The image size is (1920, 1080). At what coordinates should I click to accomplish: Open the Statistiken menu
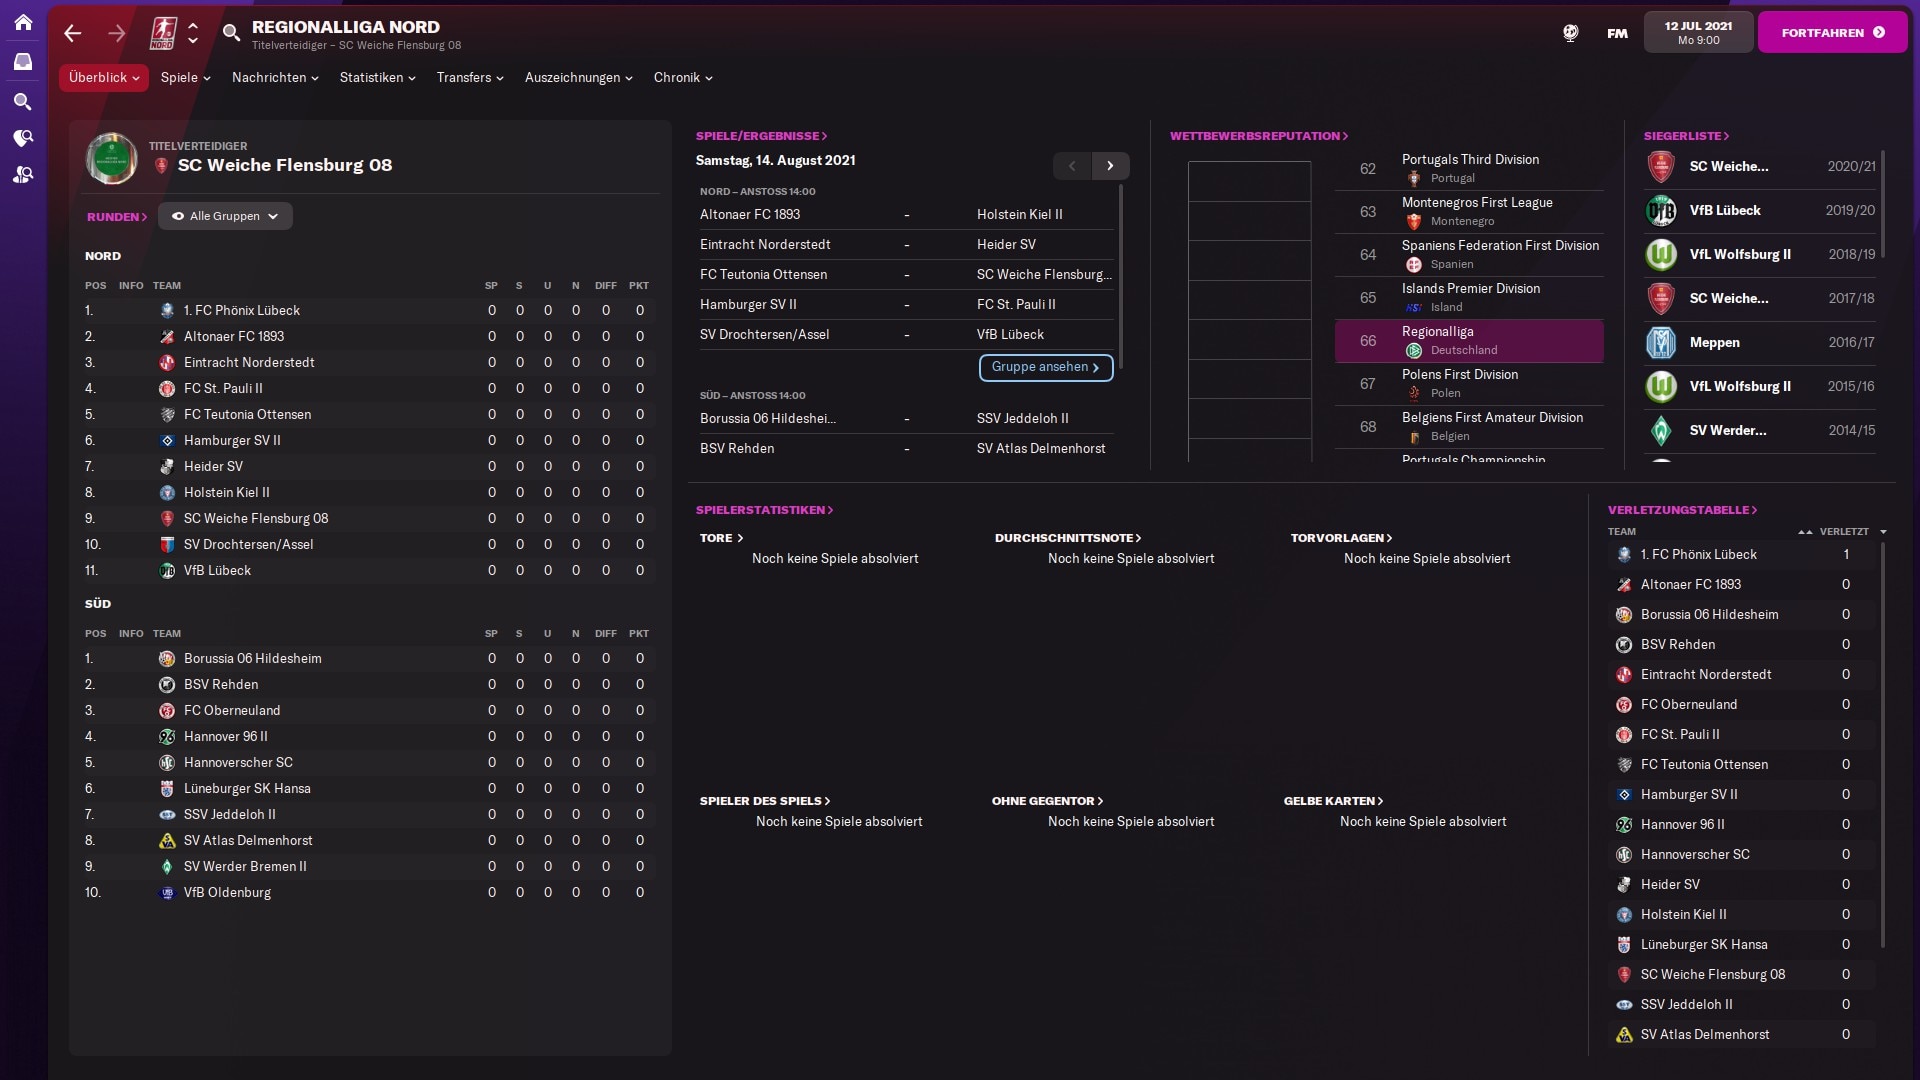tap(377, 78)
